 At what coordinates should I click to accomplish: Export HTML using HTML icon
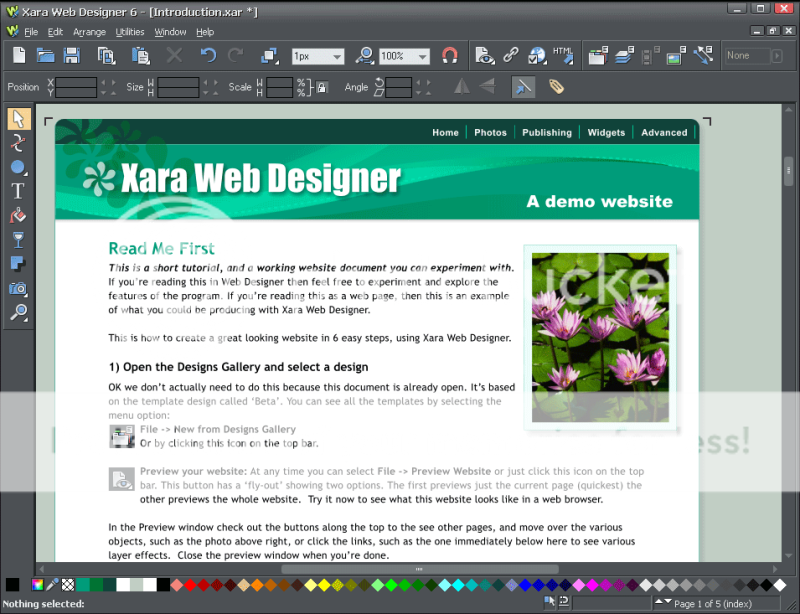pyautogui.click(x=563, y=55)
